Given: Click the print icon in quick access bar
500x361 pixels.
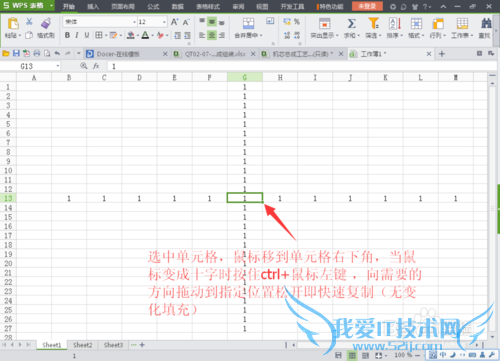Looking at the screenshot, I should 37,53.
